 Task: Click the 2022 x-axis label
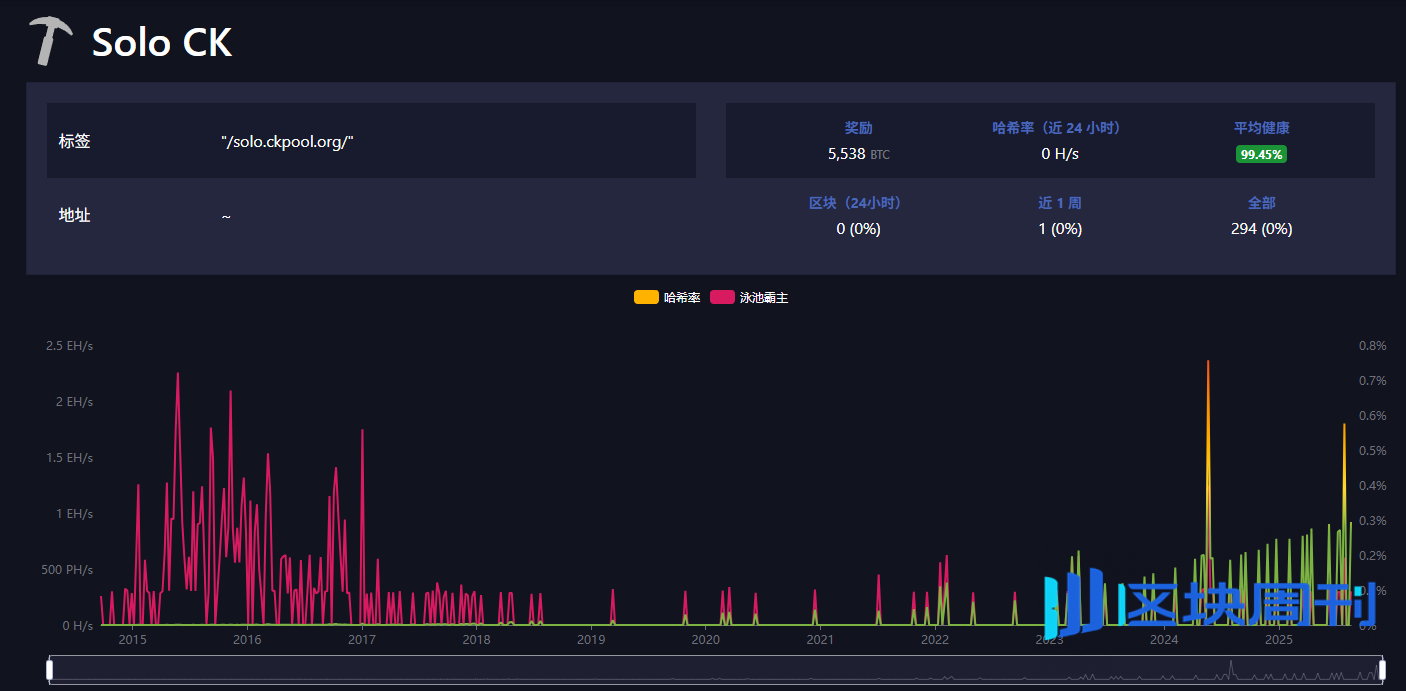click(x=935, y=639)
